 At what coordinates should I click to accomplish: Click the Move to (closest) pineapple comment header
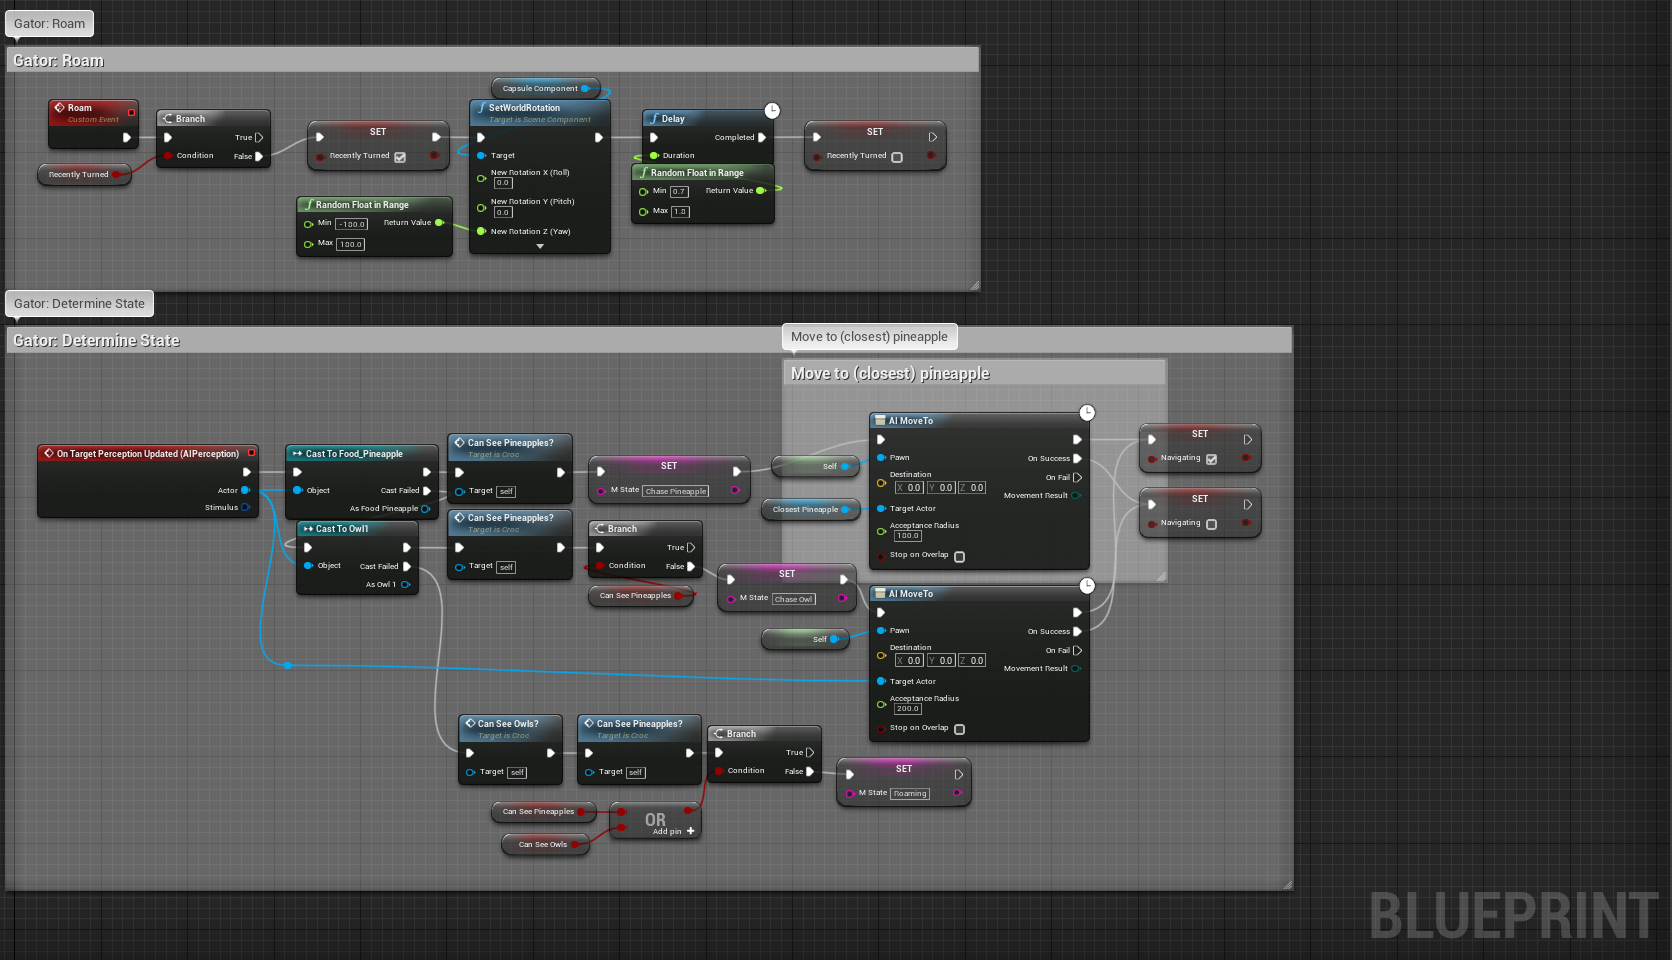coord(974,373)
